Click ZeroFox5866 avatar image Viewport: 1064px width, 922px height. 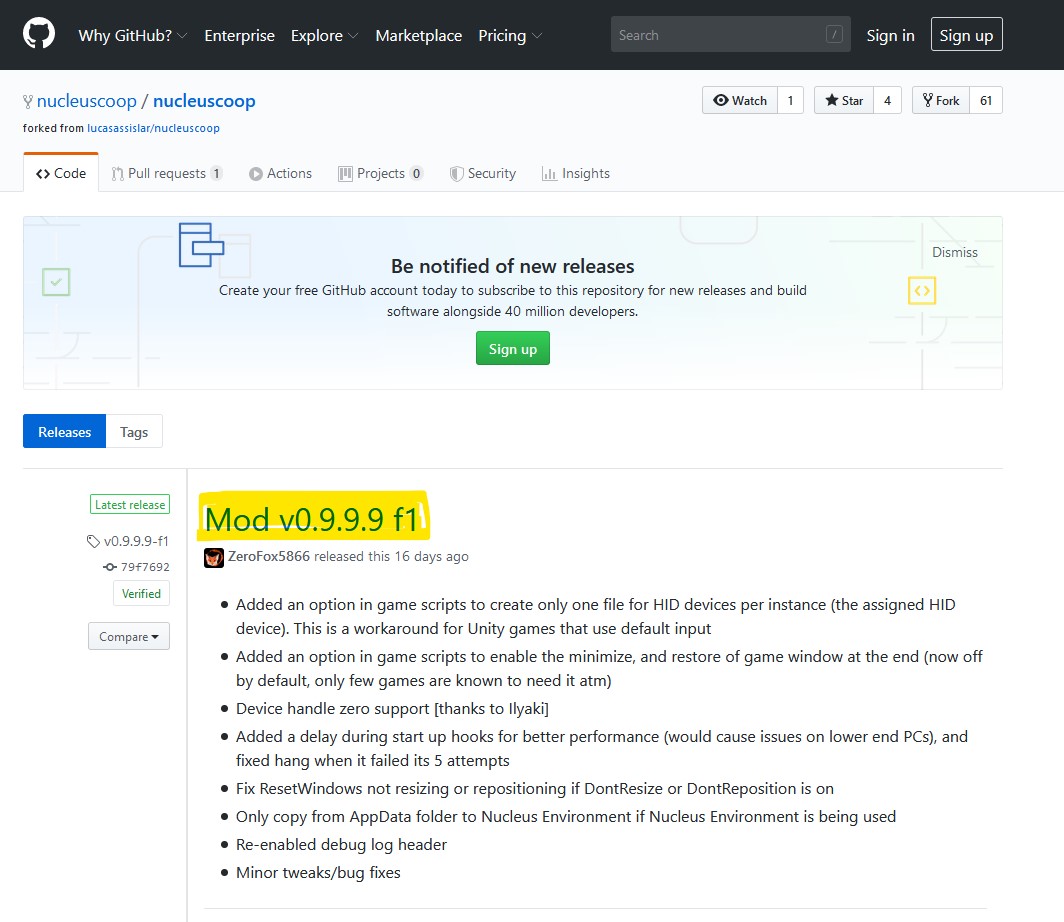click(x=214, y=558)
